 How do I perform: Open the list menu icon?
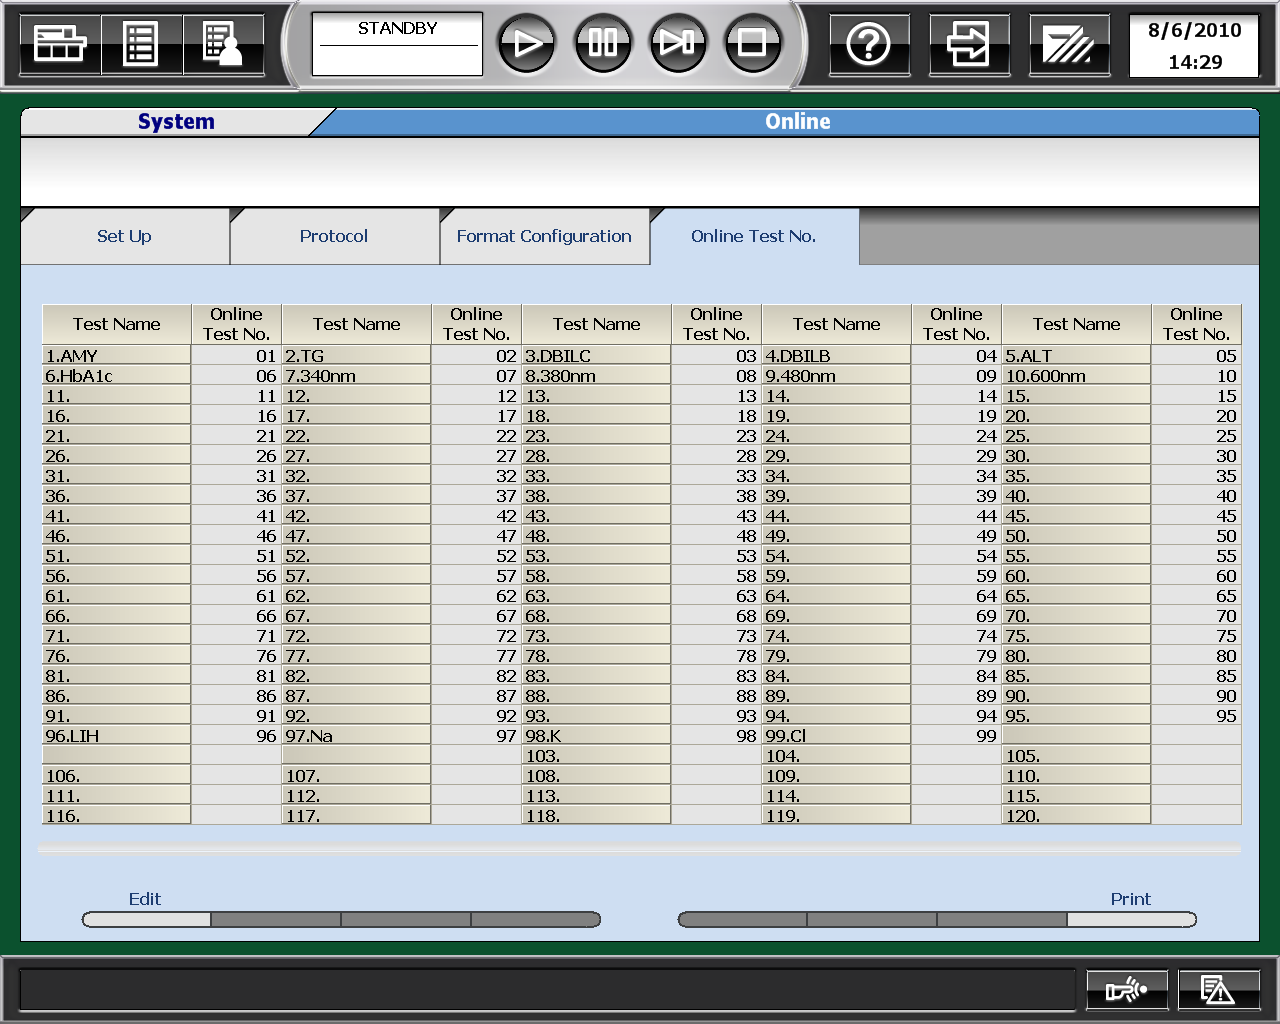[140, 44]
